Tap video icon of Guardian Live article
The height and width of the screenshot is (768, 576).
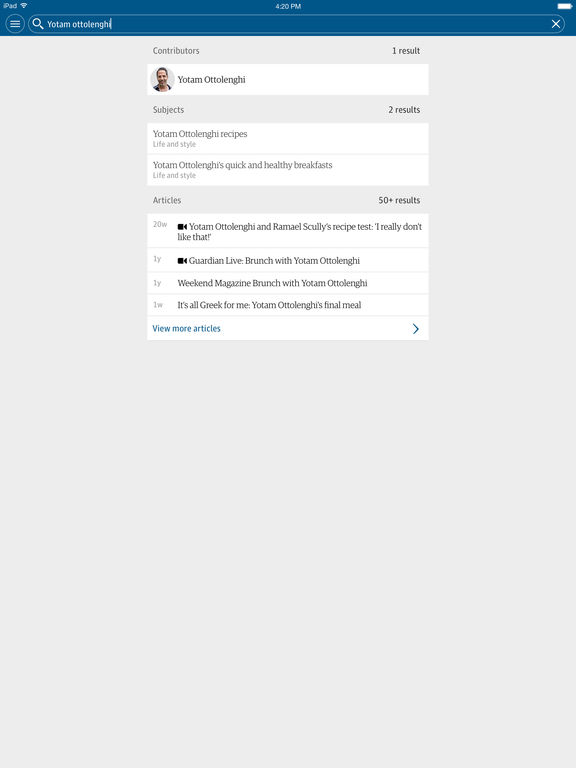182,261
